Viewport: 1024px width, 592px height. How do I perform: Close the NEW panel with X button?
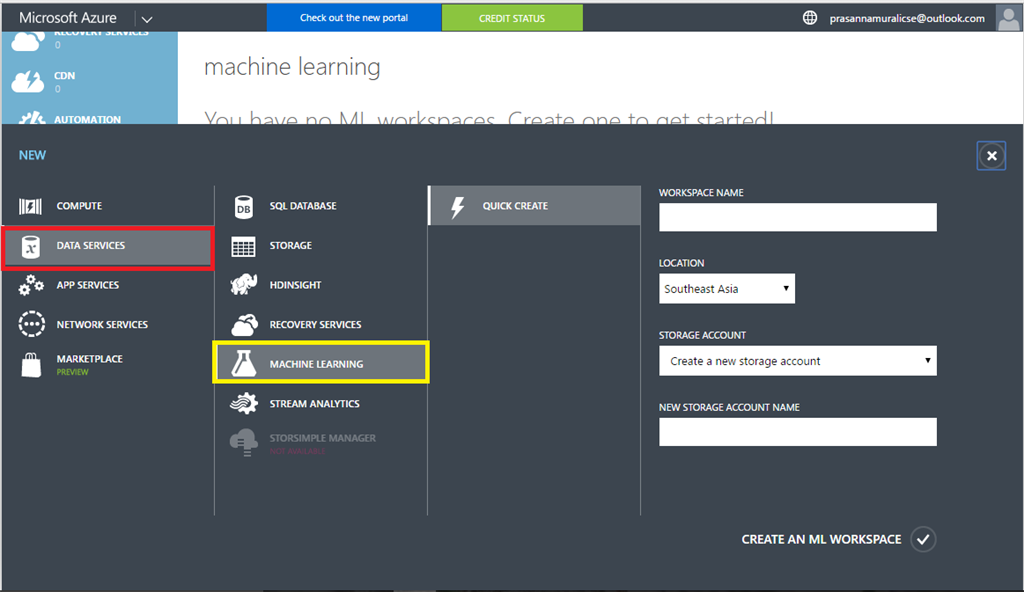991,156
